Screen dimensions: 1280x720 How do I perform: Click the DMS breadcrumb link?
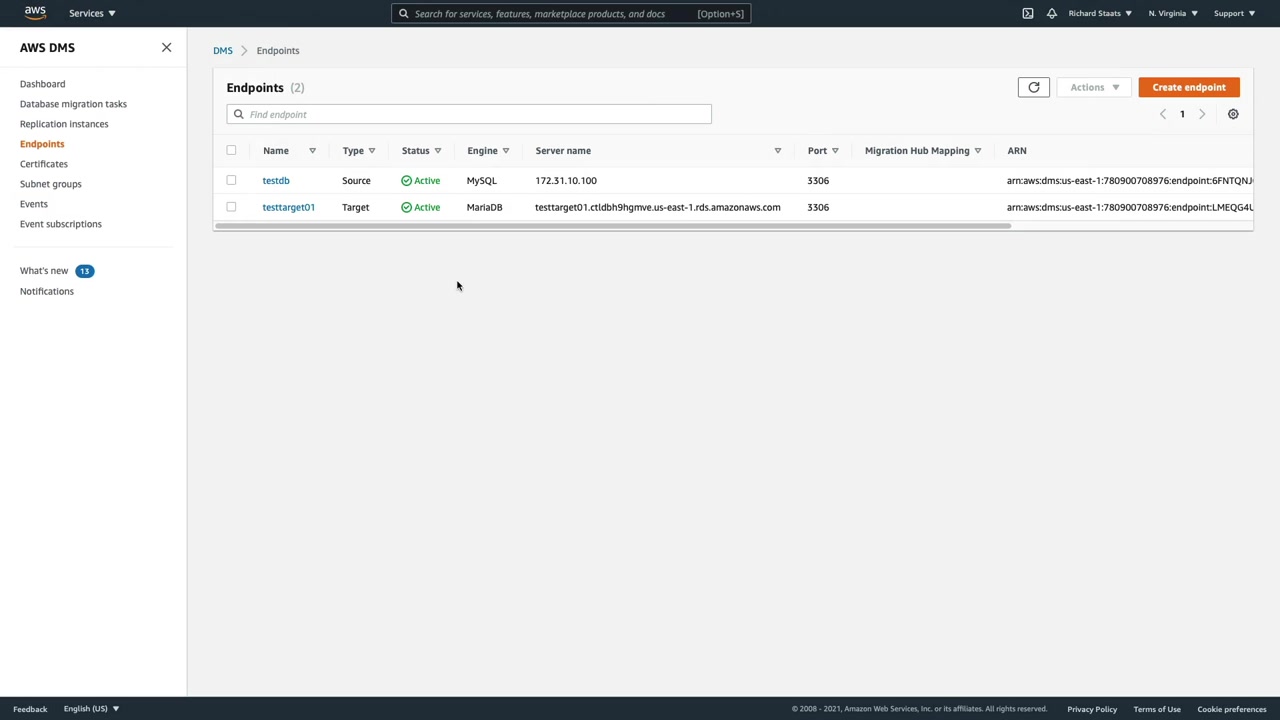point(222,50)
